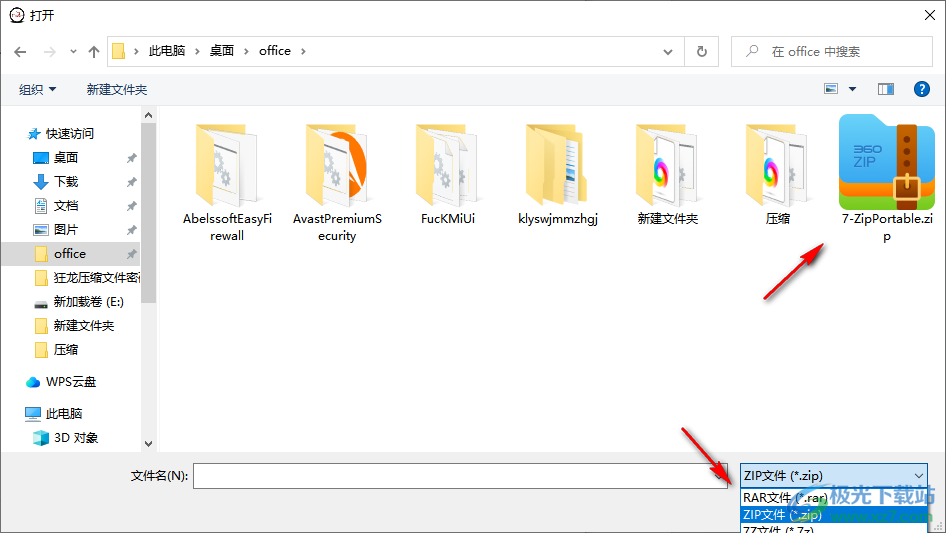Image resolution: width=946 pixels, height=533 pixels.
Task: Open the AbelssoftEasyFirewall folder
Action: point(227,170)
